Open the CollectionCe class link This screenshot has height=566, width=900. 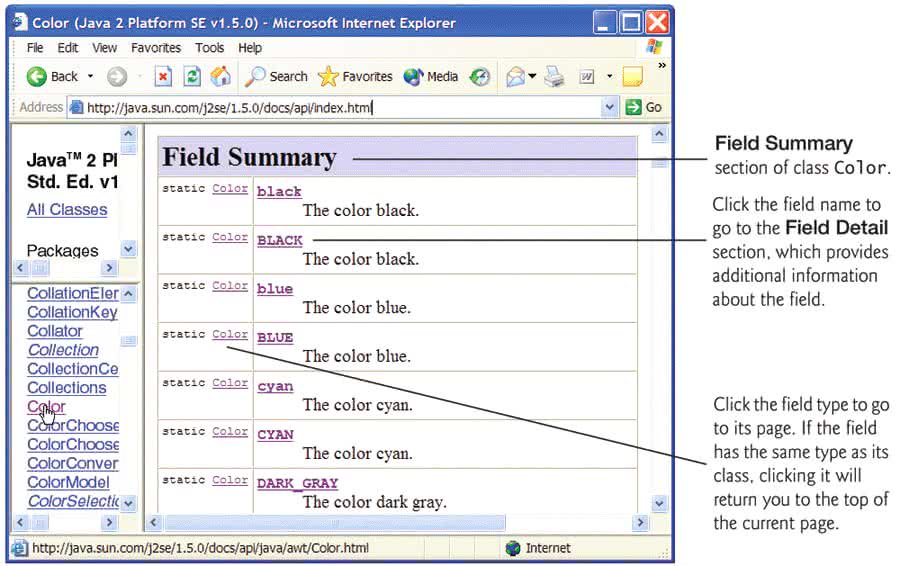73,369
